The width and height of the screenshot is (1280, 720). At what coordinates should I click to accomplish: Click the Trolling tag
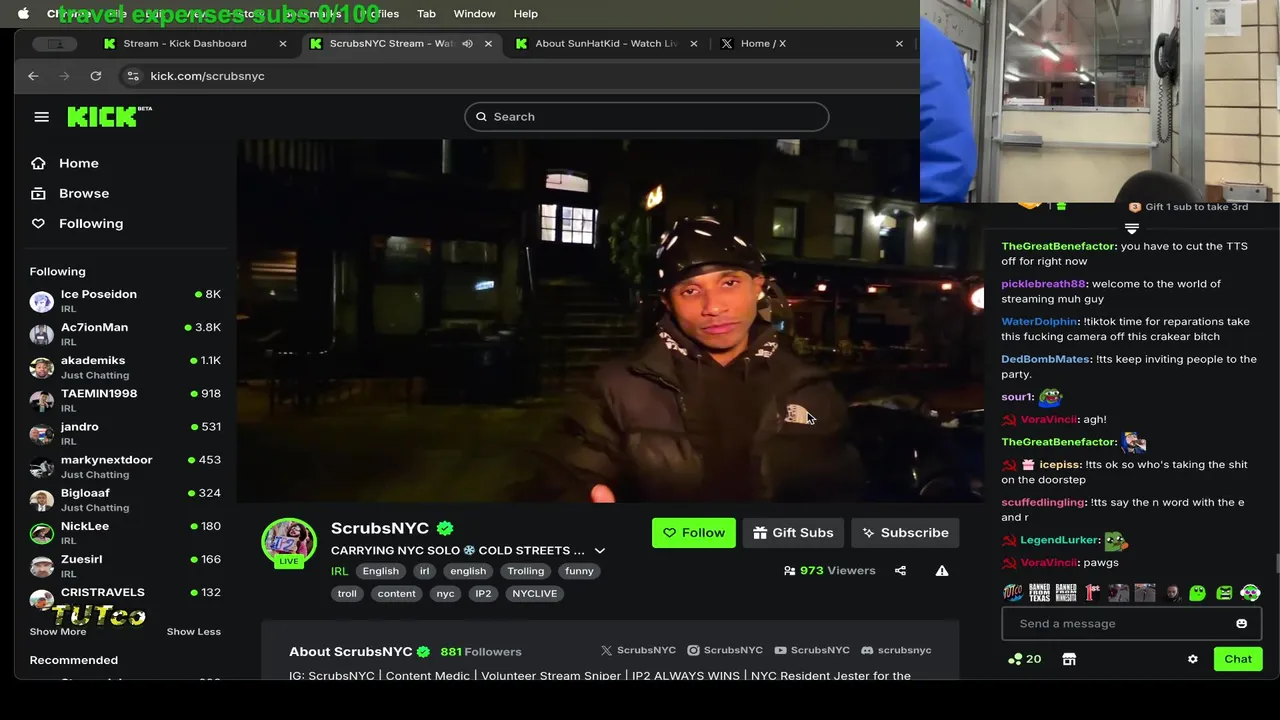[525, 571]
